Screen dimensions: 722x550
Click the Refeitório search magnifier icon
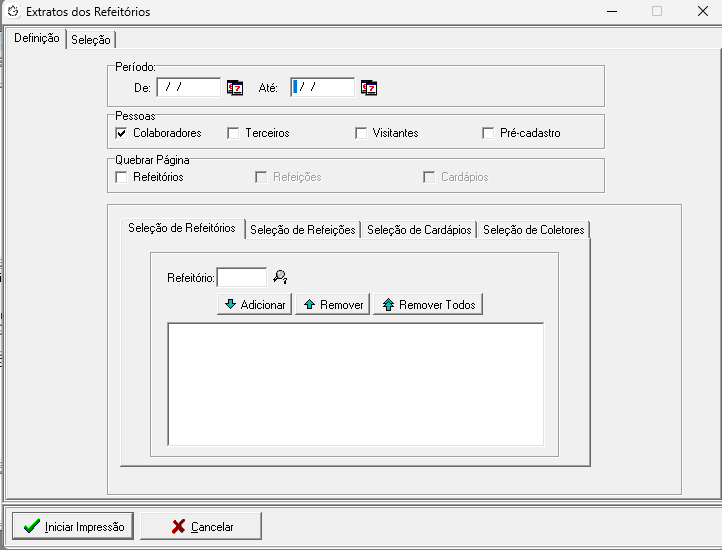click(280, 277)
